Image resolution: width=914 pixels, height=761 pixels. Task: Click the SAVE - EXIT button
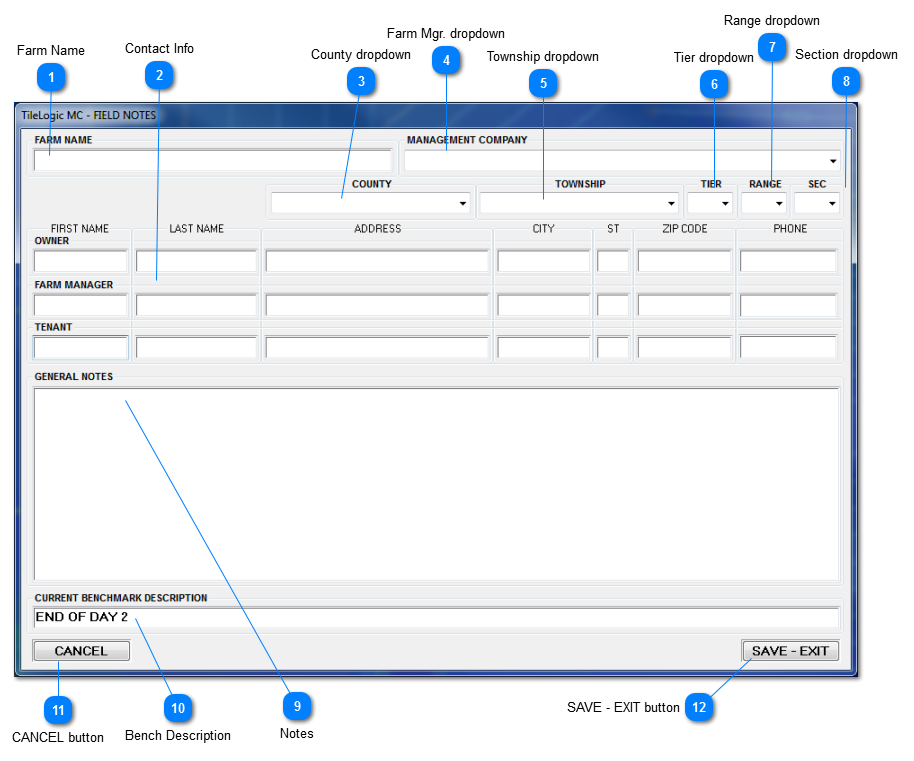point(790,651)
